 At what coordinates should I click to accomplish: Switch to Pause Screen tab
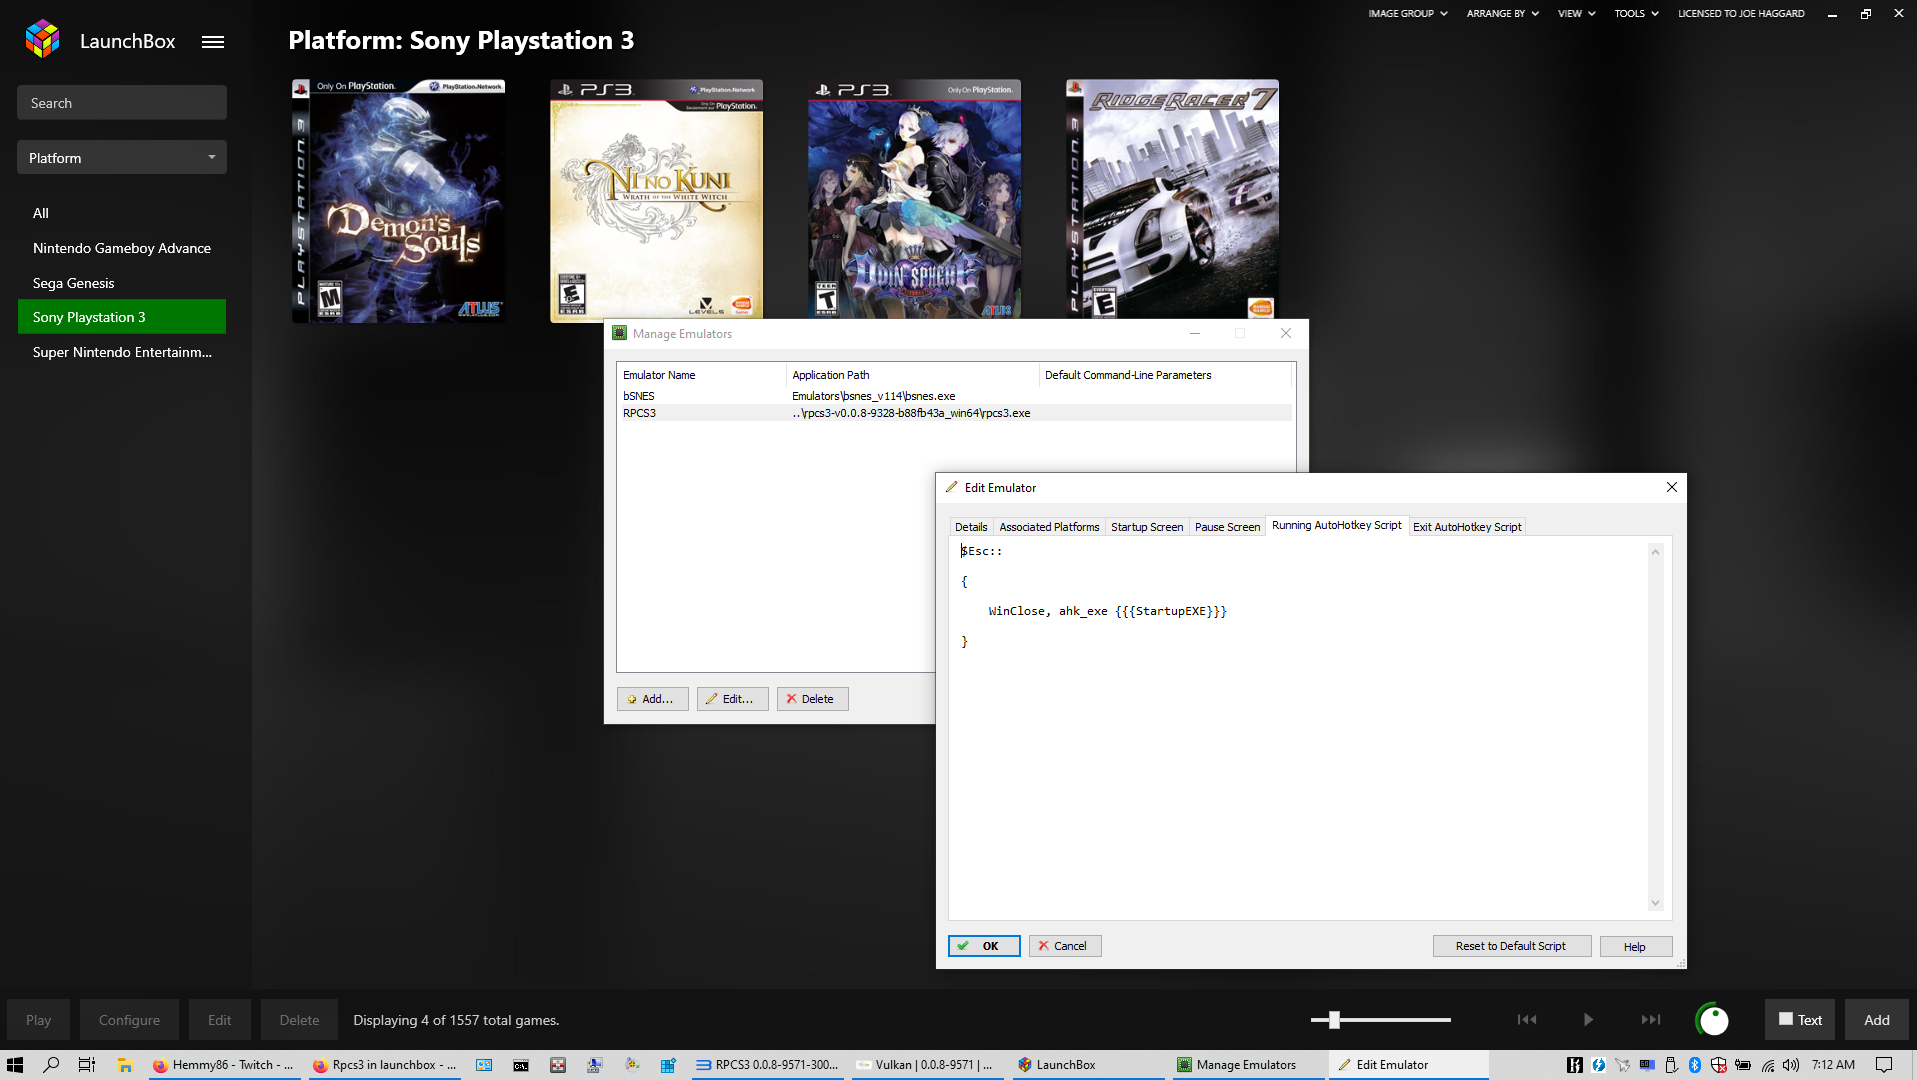click(x=1227, y=527)
